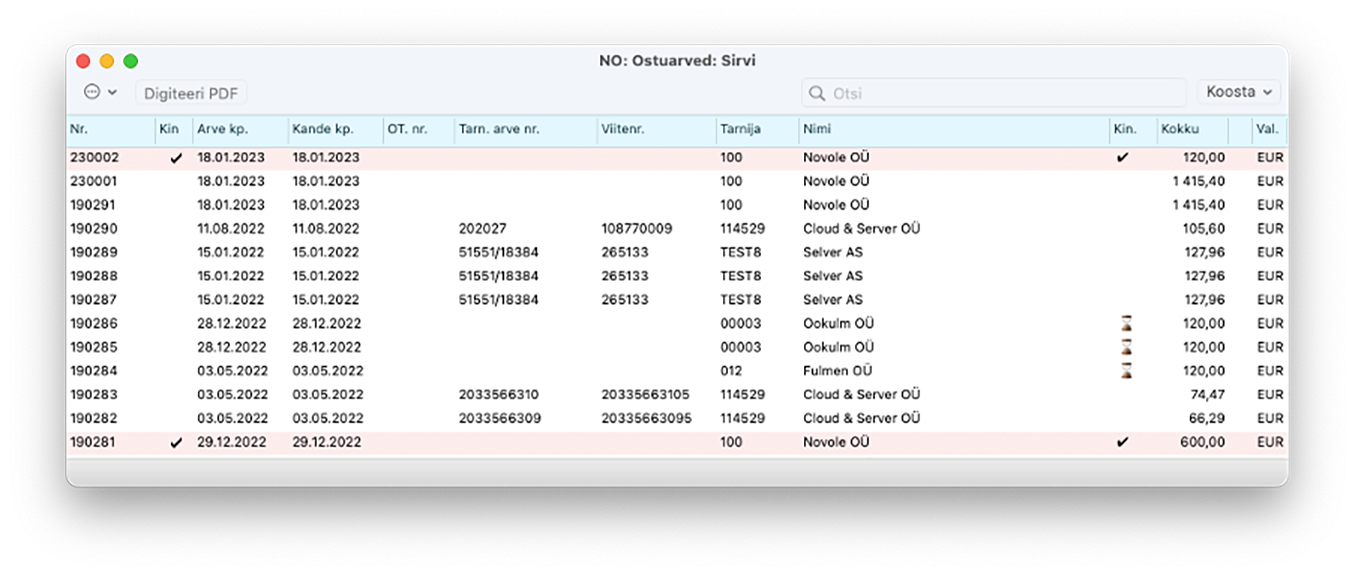
Task: Click the Kin checkmark on row 230002
Action: click(x=176, y=158)
